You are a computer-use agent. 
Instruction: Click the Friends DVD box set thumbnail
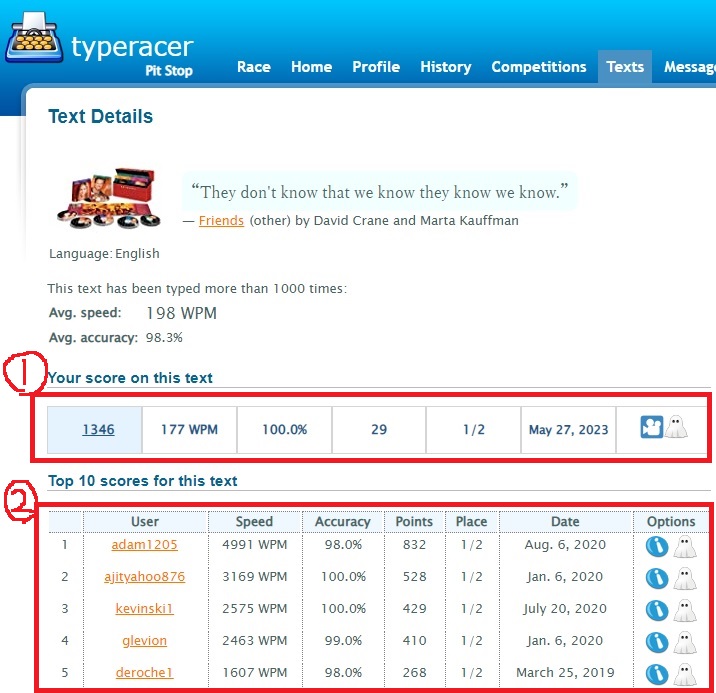(110, 198)
